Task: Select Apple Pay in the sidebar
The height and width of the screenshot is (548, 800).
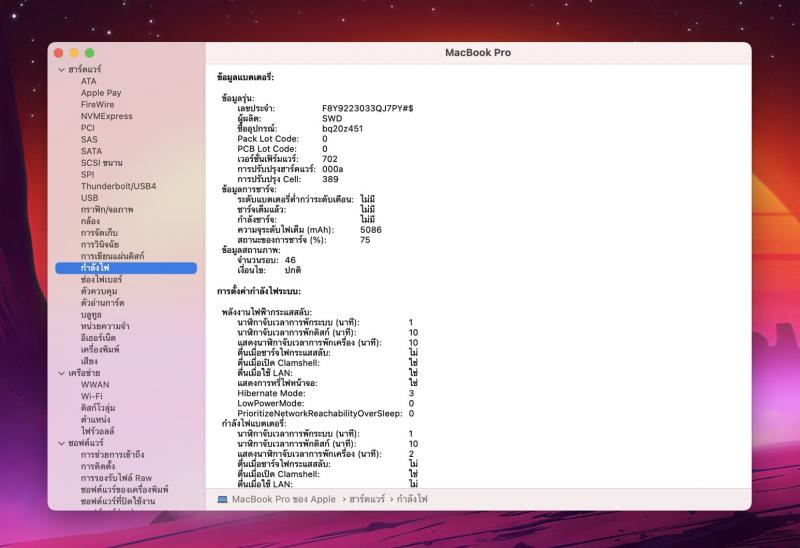Action: pos(101,93)
